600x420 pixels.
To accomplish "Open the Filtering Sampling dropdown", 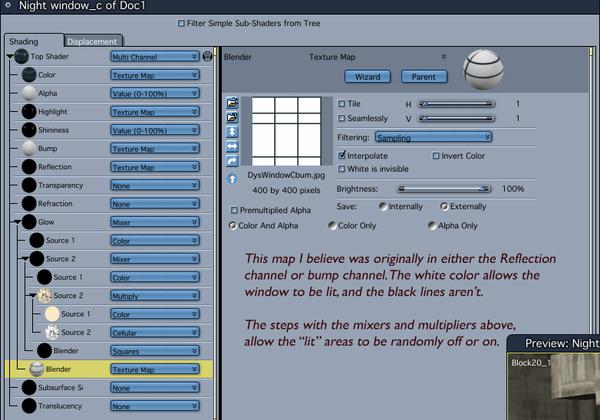I will pos(434,137).
